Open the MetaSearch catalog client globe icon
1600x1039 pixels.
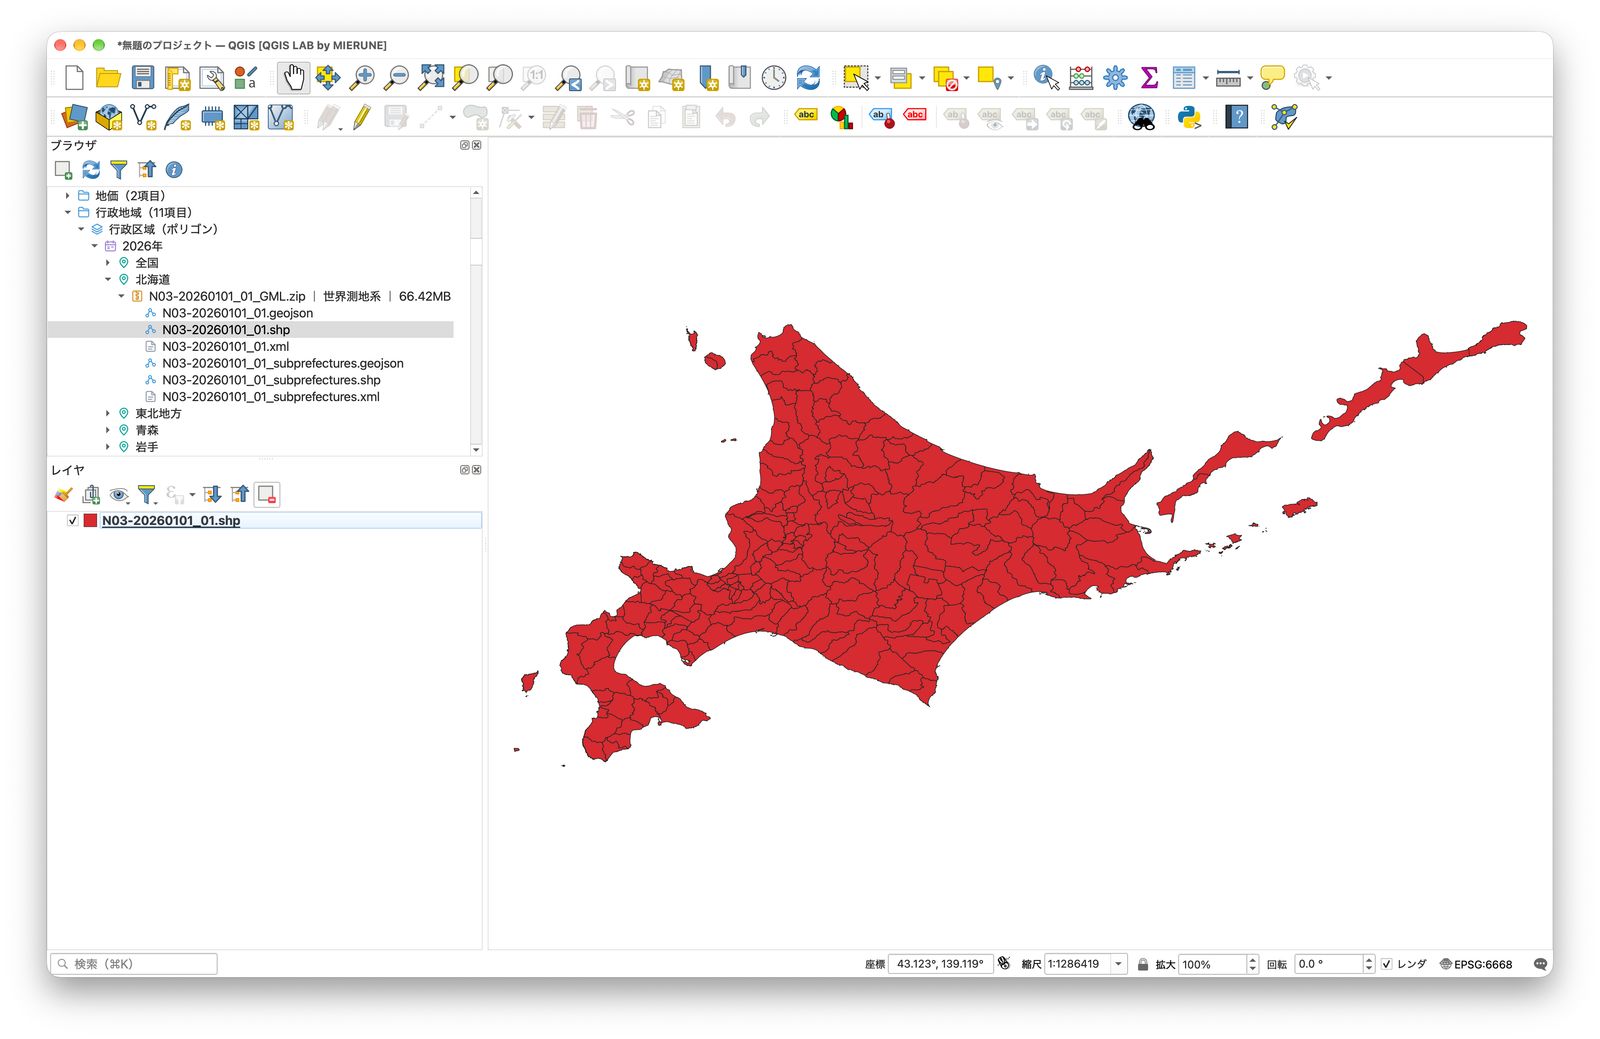pyautogui.click(x=1141, y=117)
